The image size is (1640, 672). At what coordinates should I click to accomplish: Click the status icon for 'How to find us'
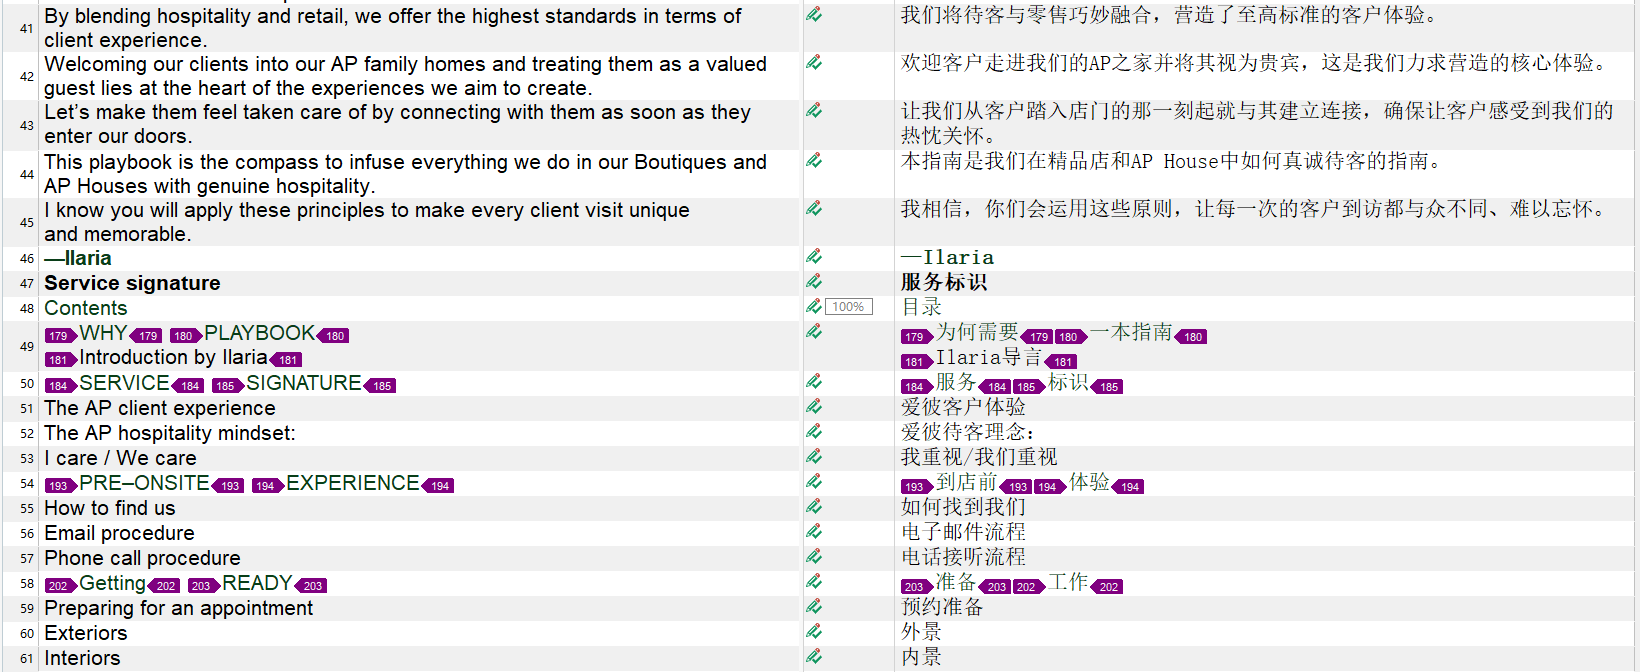pos(814,506)
